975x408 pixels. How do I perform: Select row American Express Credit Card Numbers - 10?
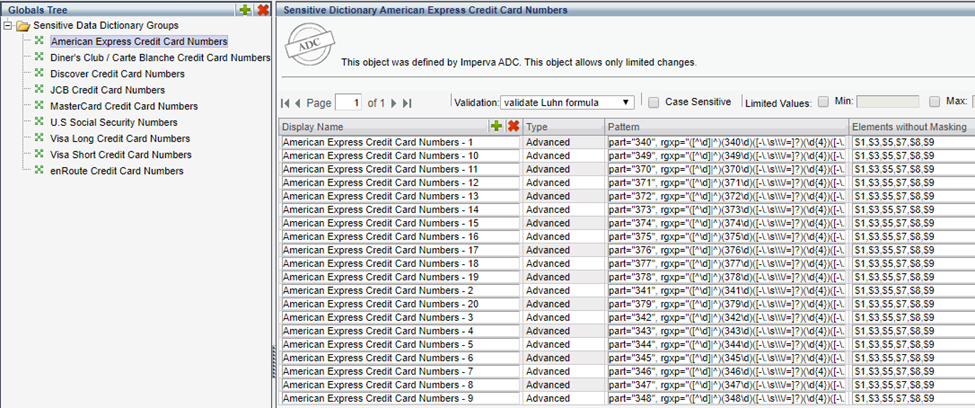coord(400,155)
